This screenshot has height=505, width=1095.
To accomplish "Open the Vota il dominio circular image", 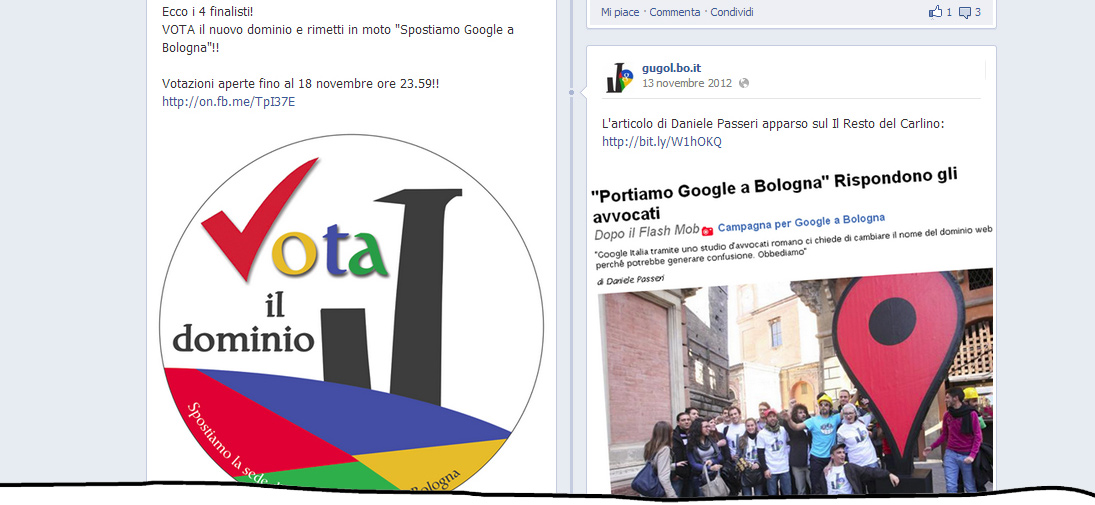I will (x=351, y=313).
